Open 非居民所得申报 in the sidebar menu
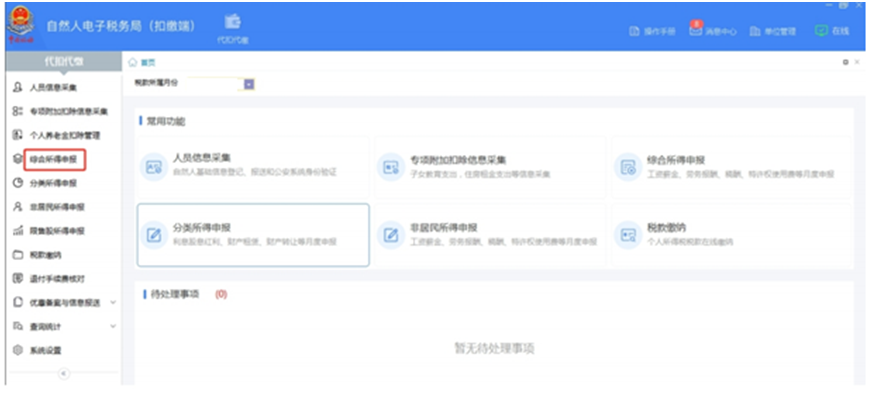 tap(49, 207)
